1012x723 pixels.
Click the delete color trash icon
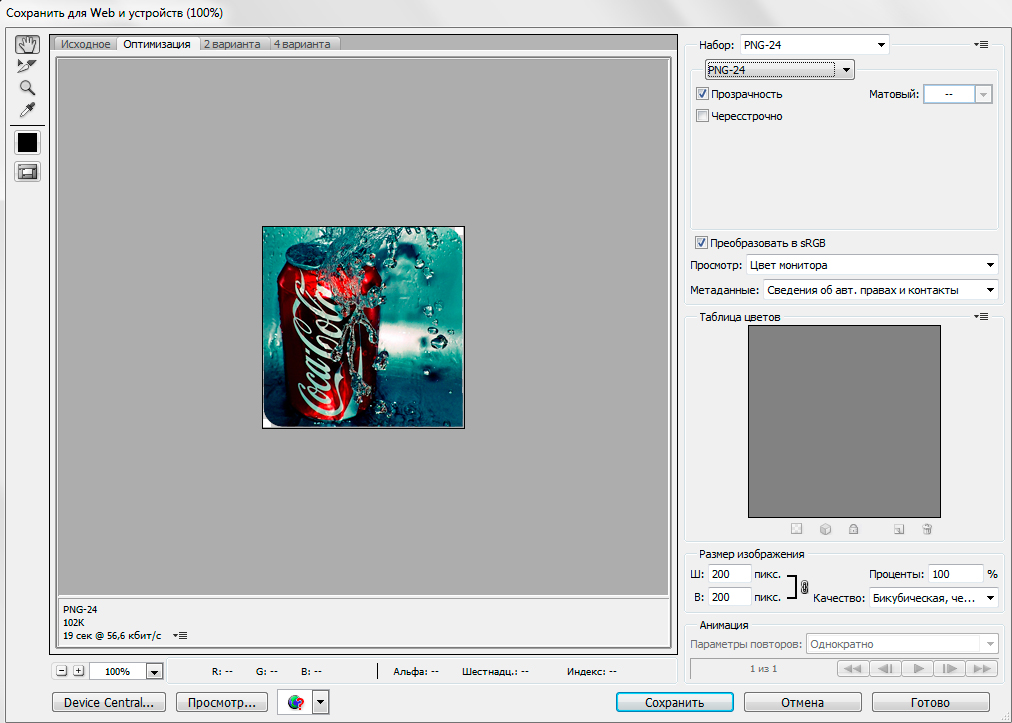click(927, 529)
